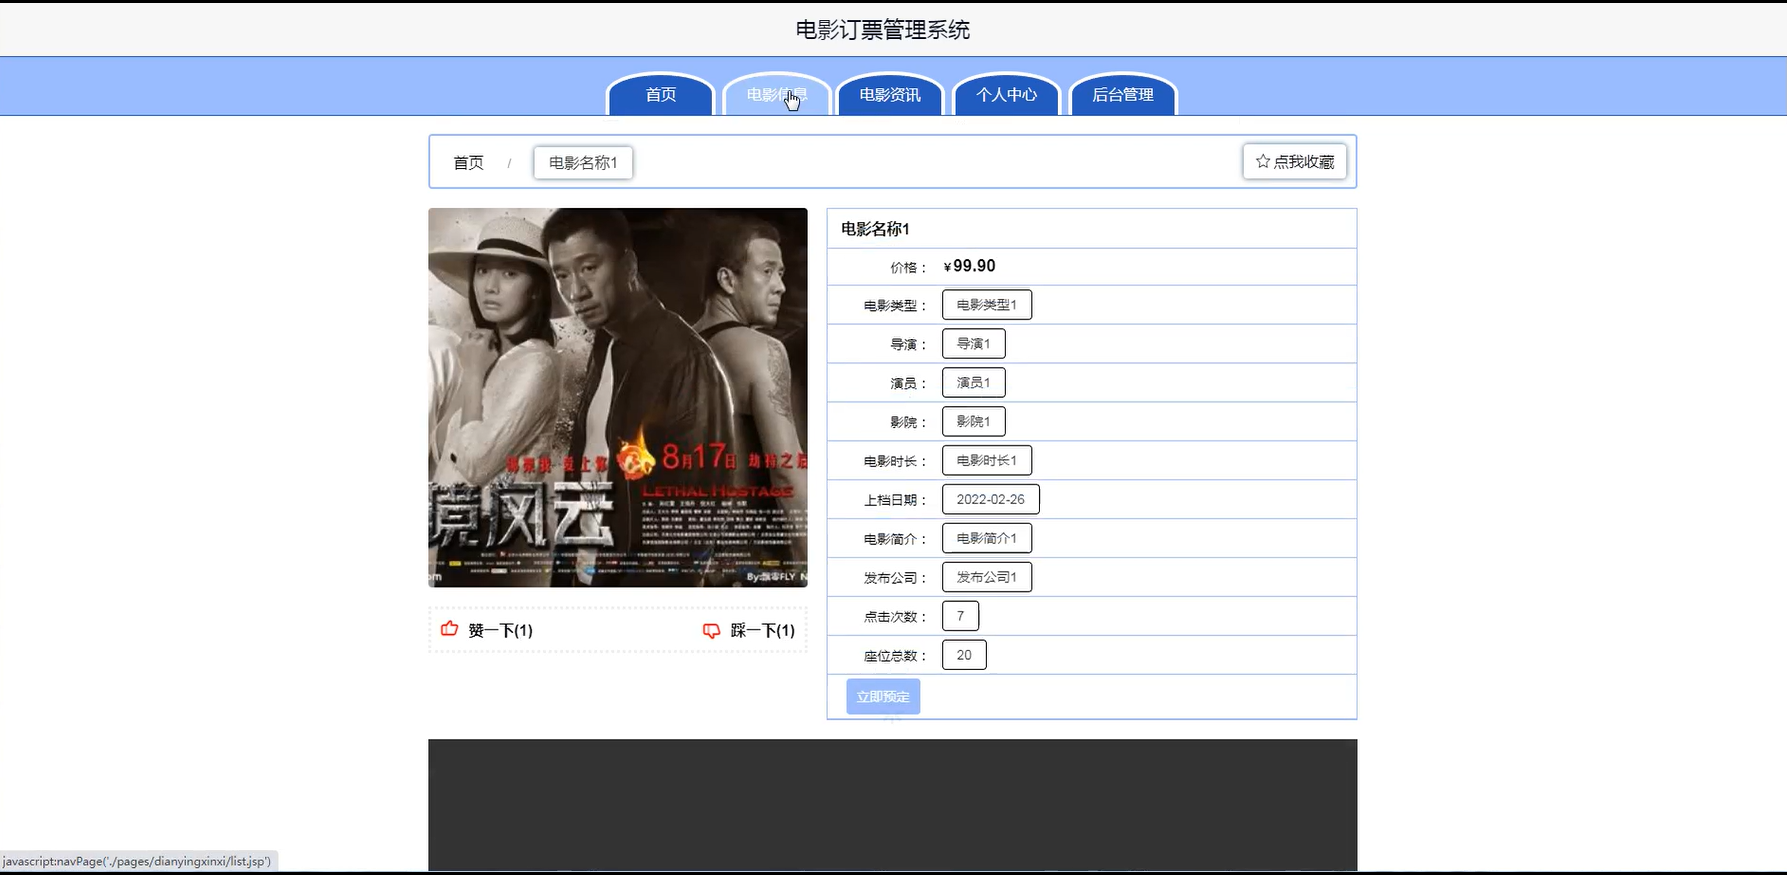
Task: Click 赞一下(1) like text
Action: pyautogui.click(x=500, y=630)
